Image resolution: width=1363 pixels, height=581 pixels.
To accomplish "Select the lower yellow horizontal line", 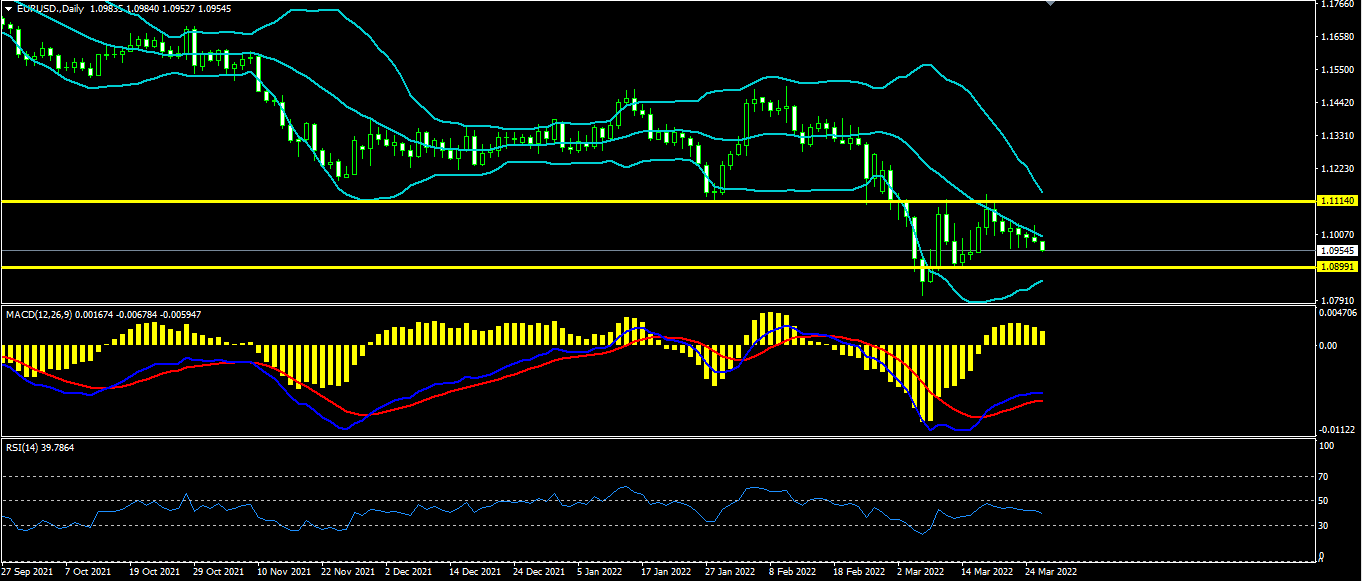I will [x=657, y=267].
